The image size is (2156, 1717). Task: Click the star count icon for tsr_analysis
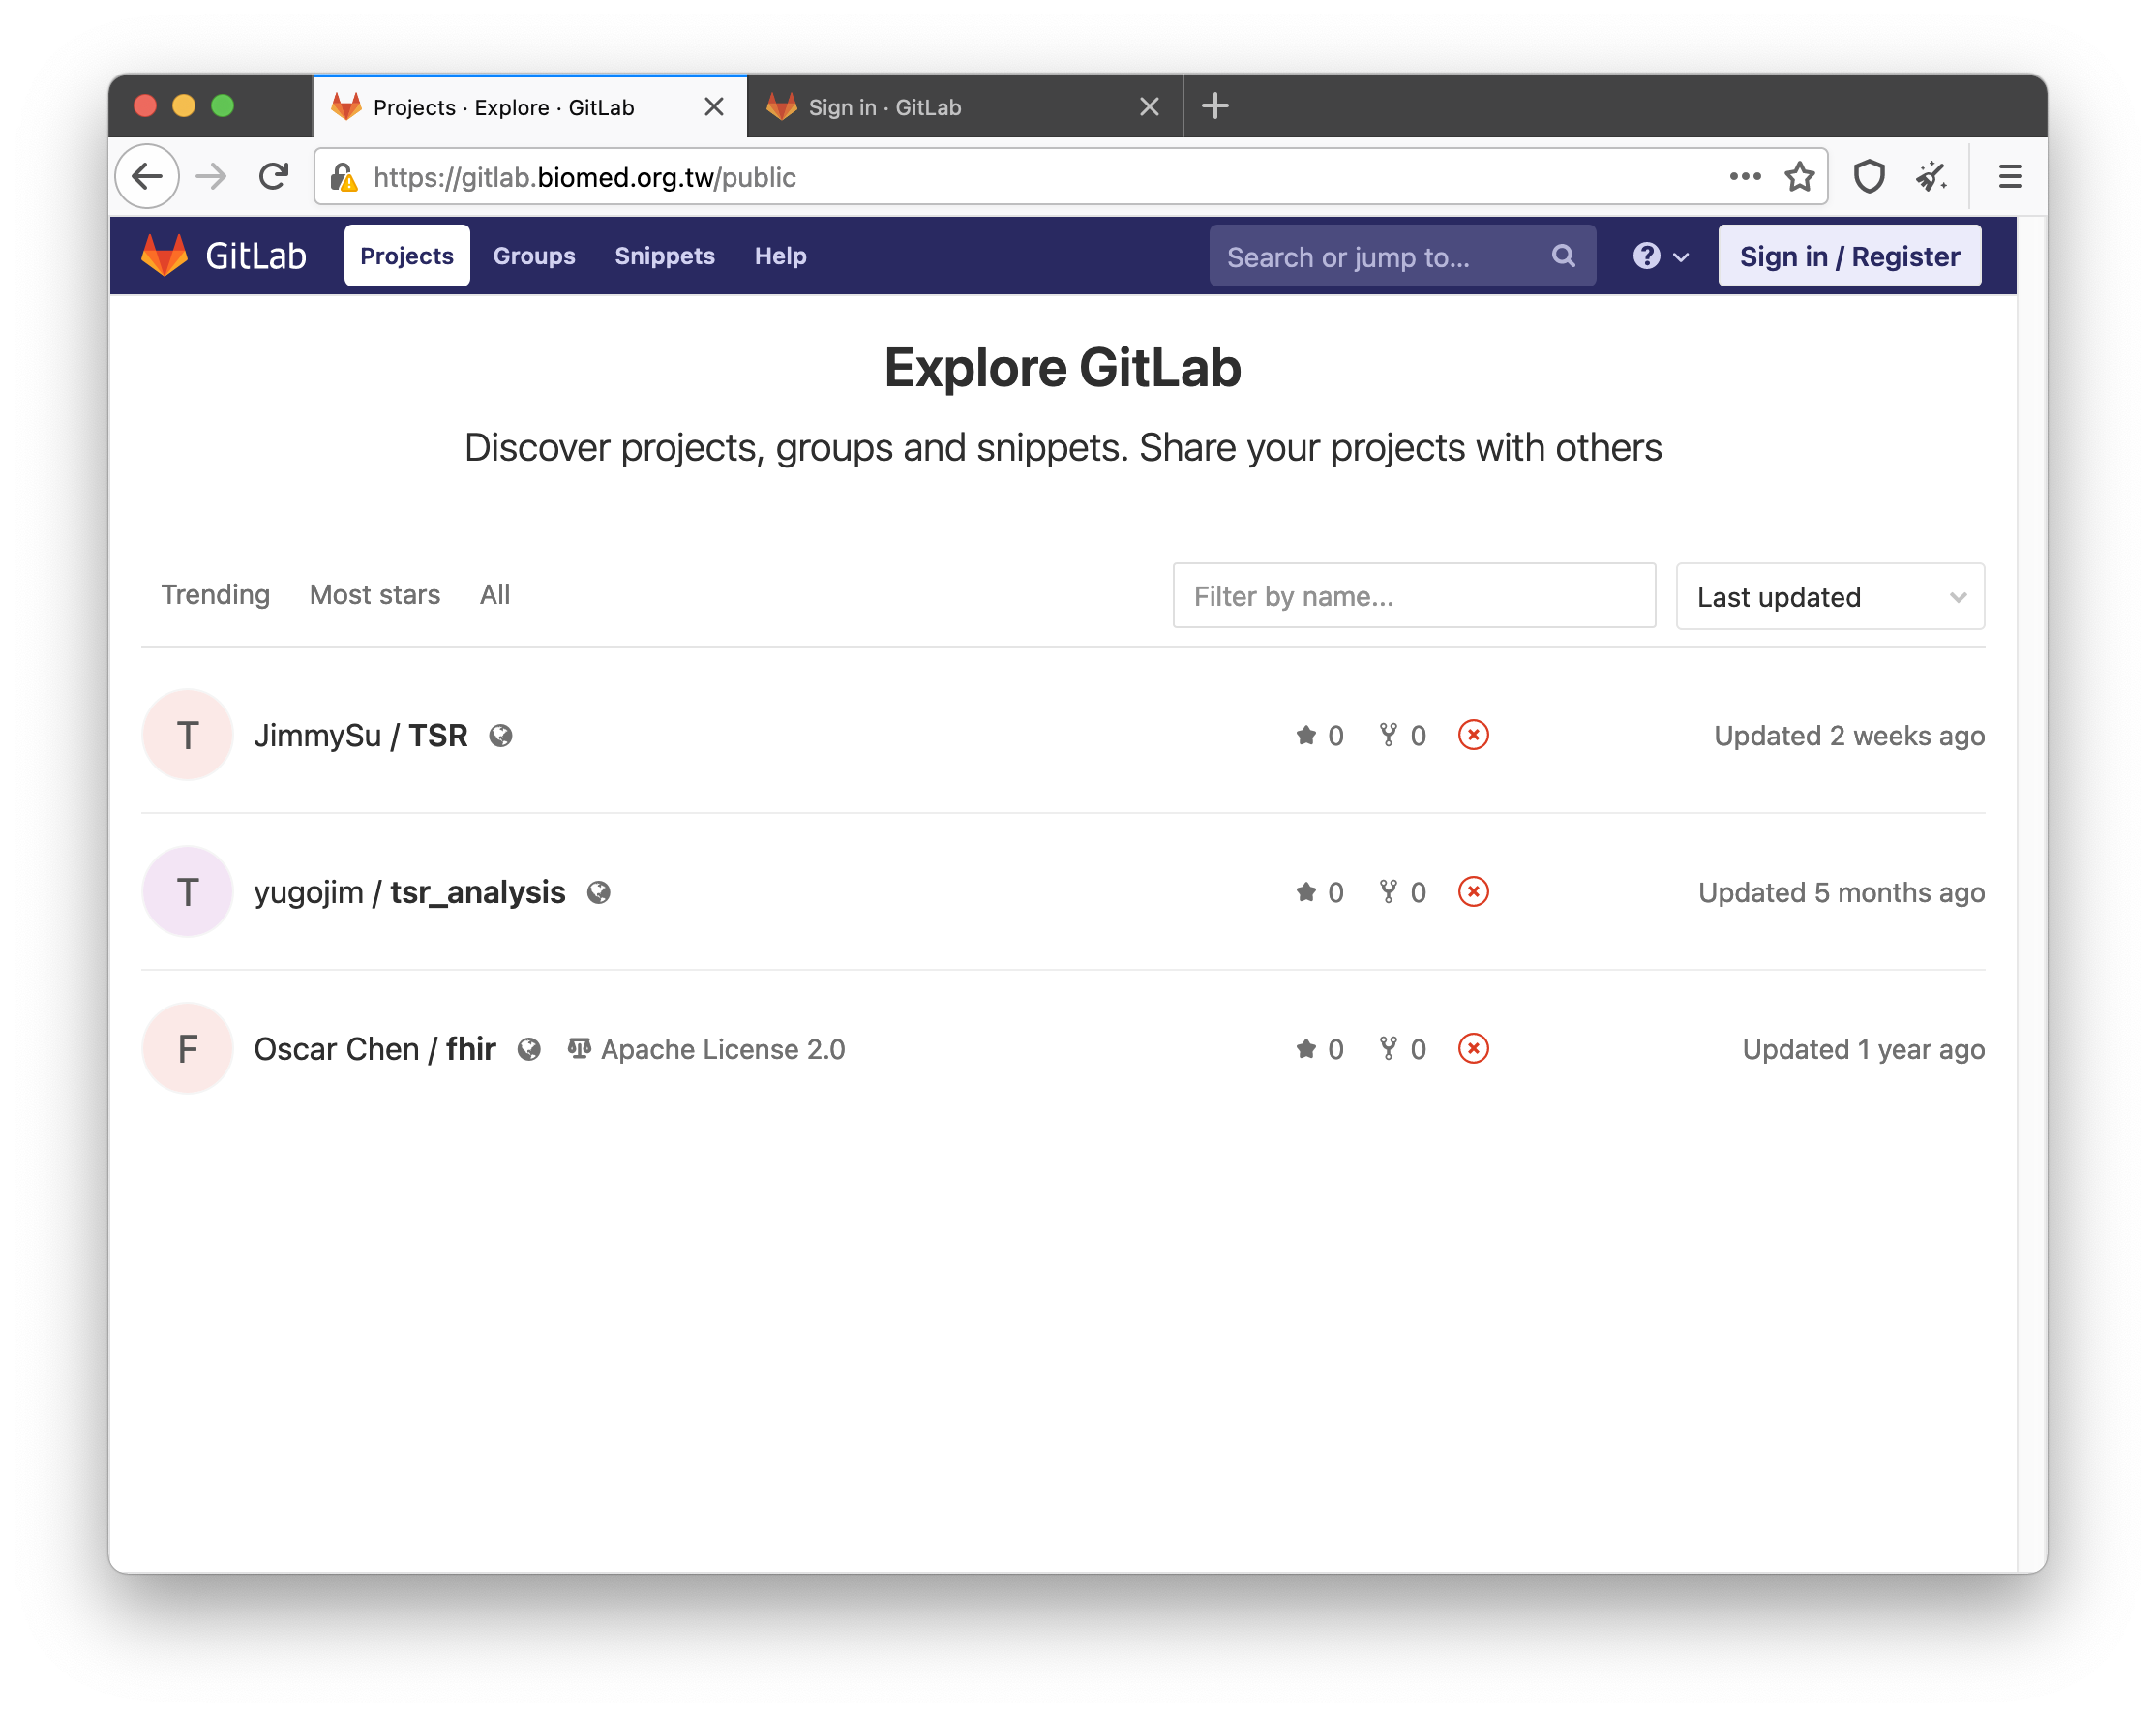(x=1306, y=892)
